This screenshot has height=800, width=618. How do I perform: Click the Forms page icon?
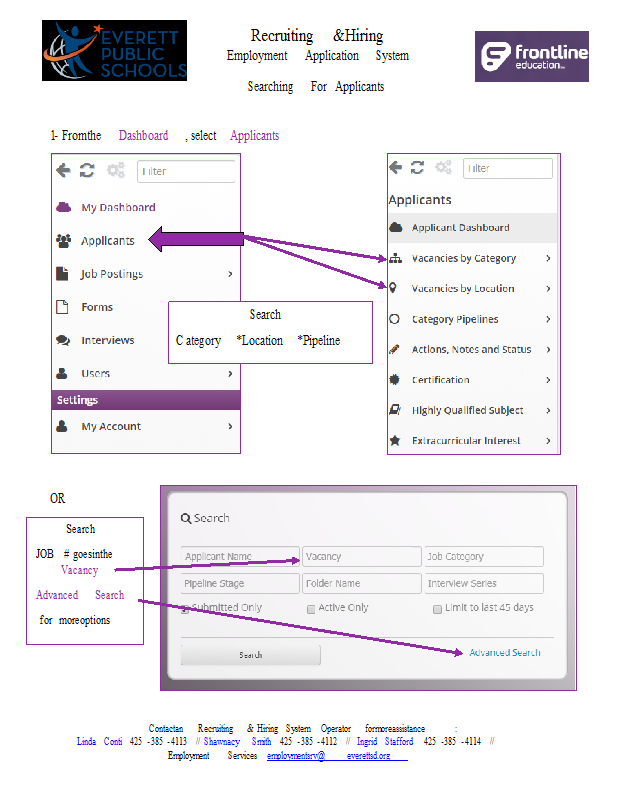[x=62, y=307]
